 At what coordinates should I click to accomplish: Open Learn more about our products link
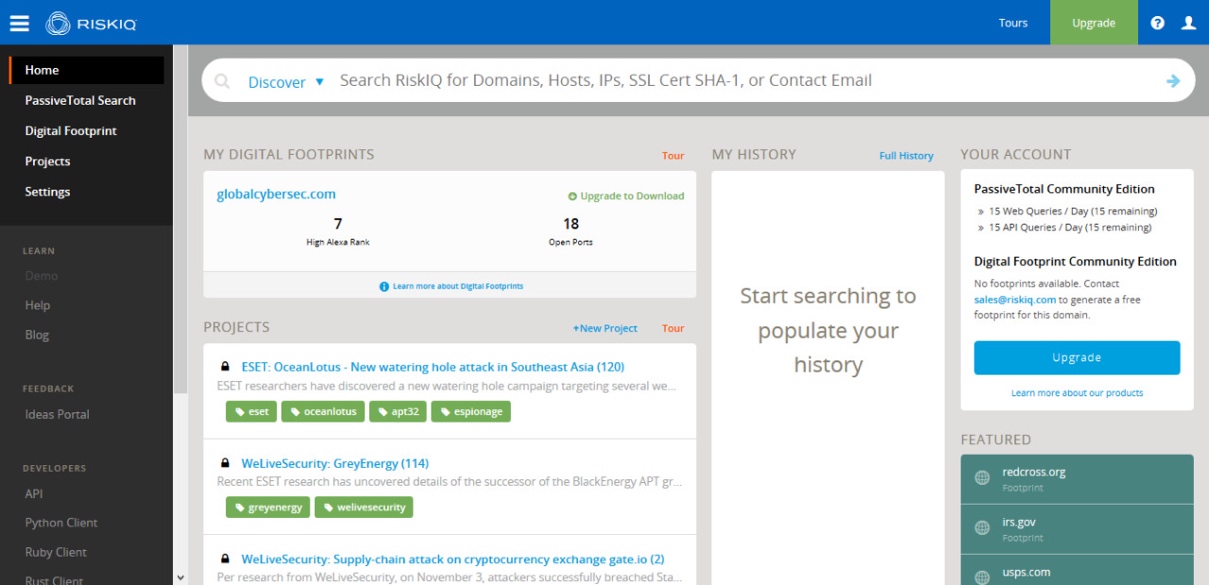(x=1077, y=393)
